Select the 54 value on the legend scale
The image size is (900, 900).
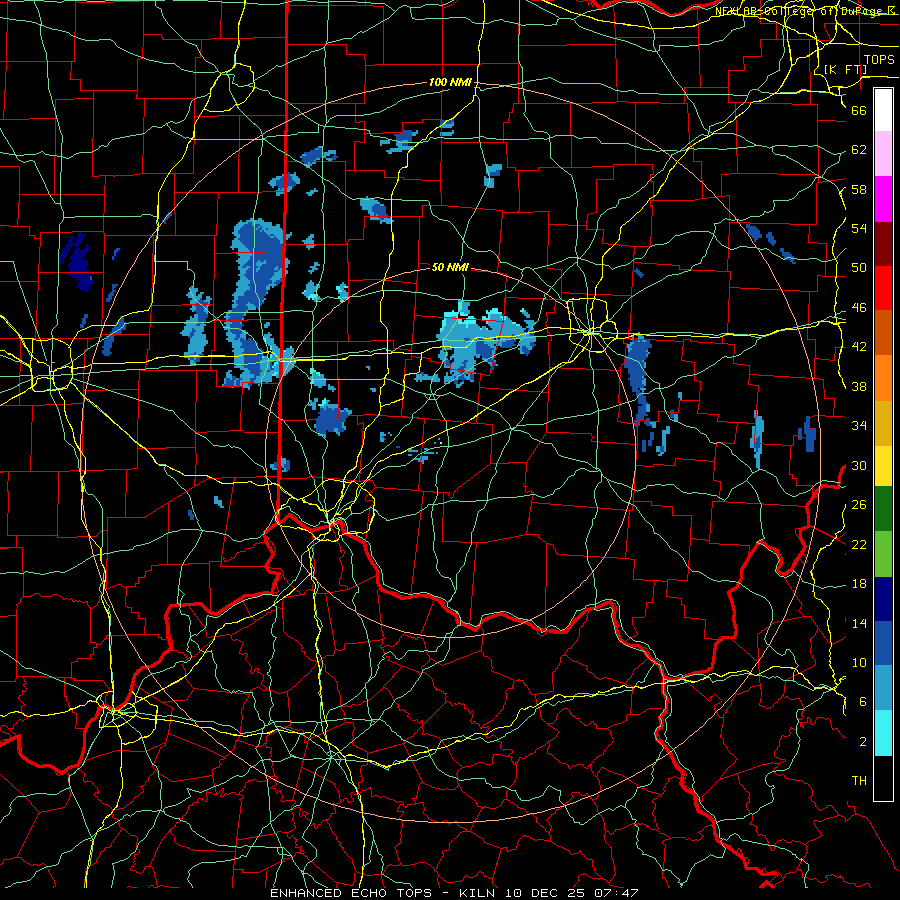pos(859,228)
